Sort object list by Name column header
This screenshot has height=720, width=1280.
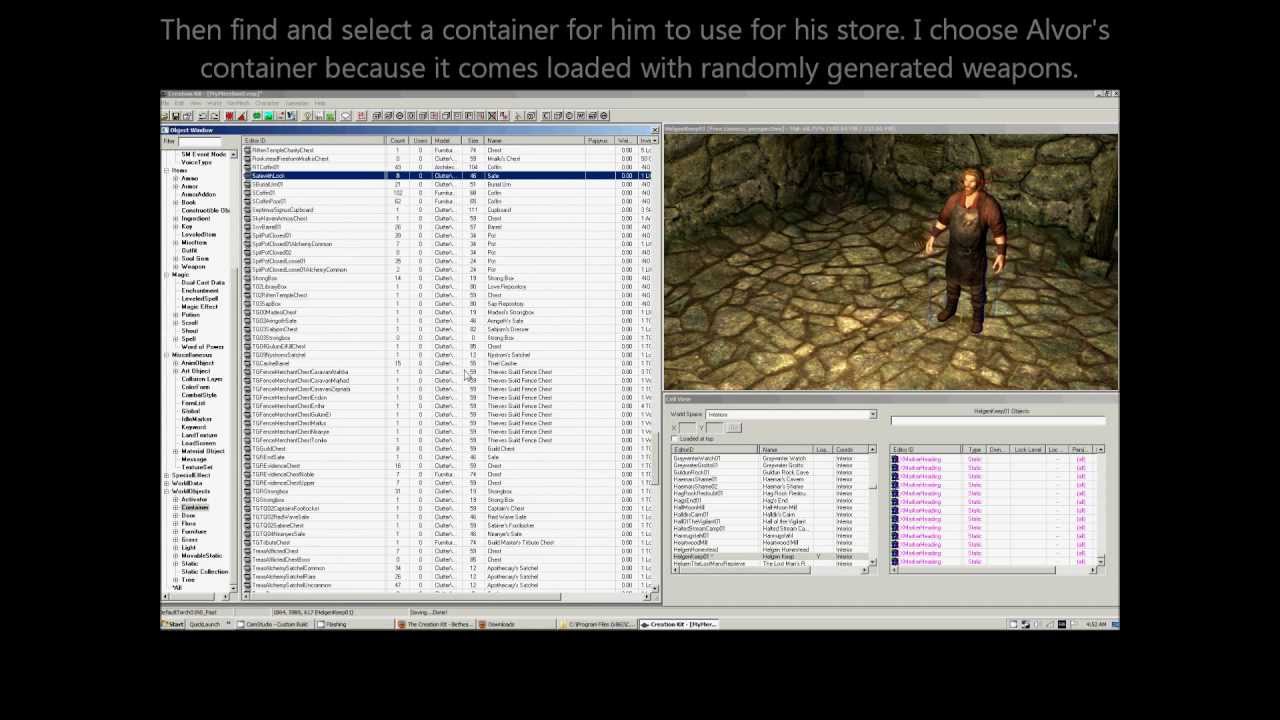coord(535,141)
